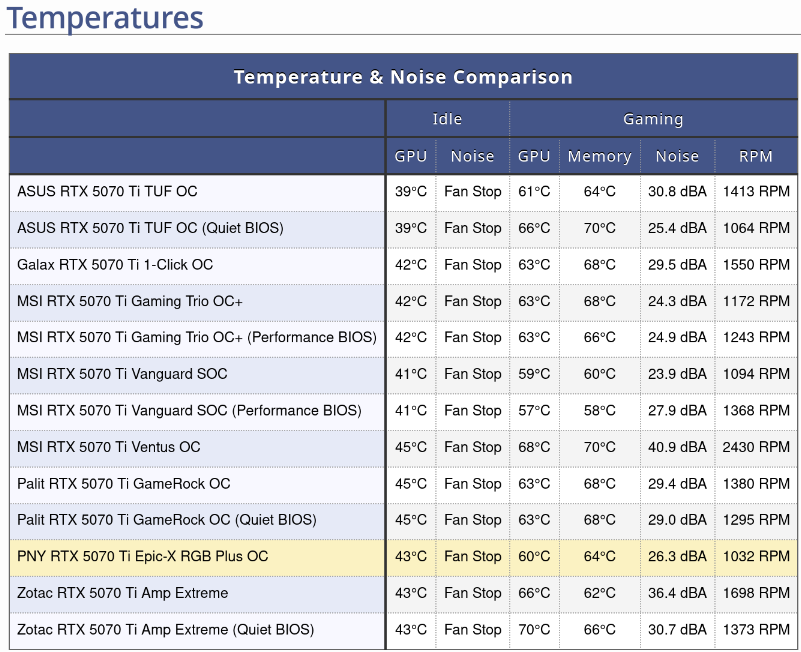The width and height of the screenshot is (801, 652).
Task: Click the Temperature & Noise Comparison title
Action: point(403,77)
